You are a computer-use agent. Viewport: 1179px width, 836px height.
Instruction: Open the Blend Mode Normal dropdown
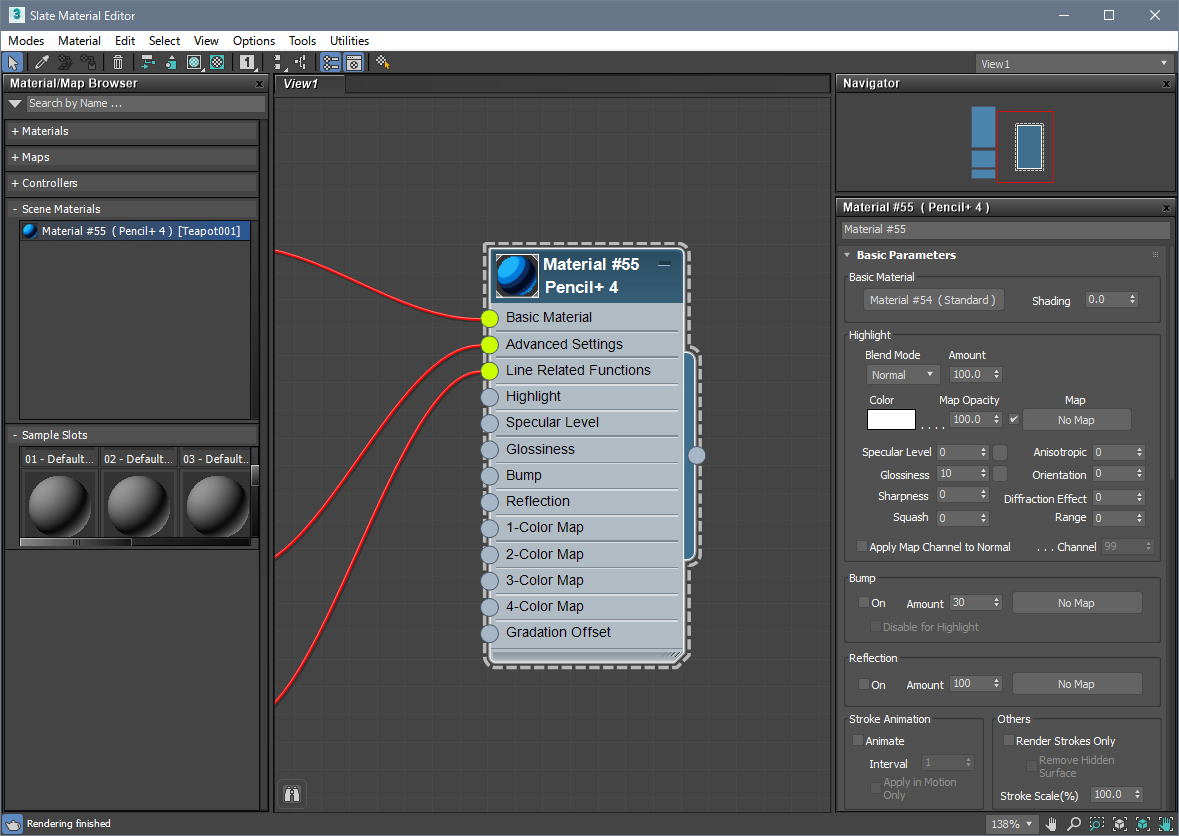coord(902,375)
